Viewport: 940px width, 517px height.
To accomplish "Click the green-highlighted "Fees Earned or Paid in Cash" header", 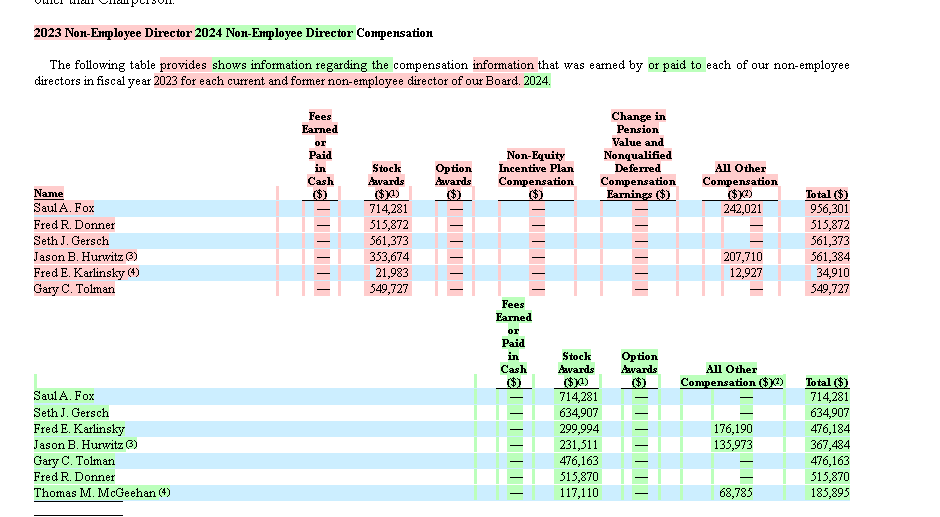I will coord(514,343).
